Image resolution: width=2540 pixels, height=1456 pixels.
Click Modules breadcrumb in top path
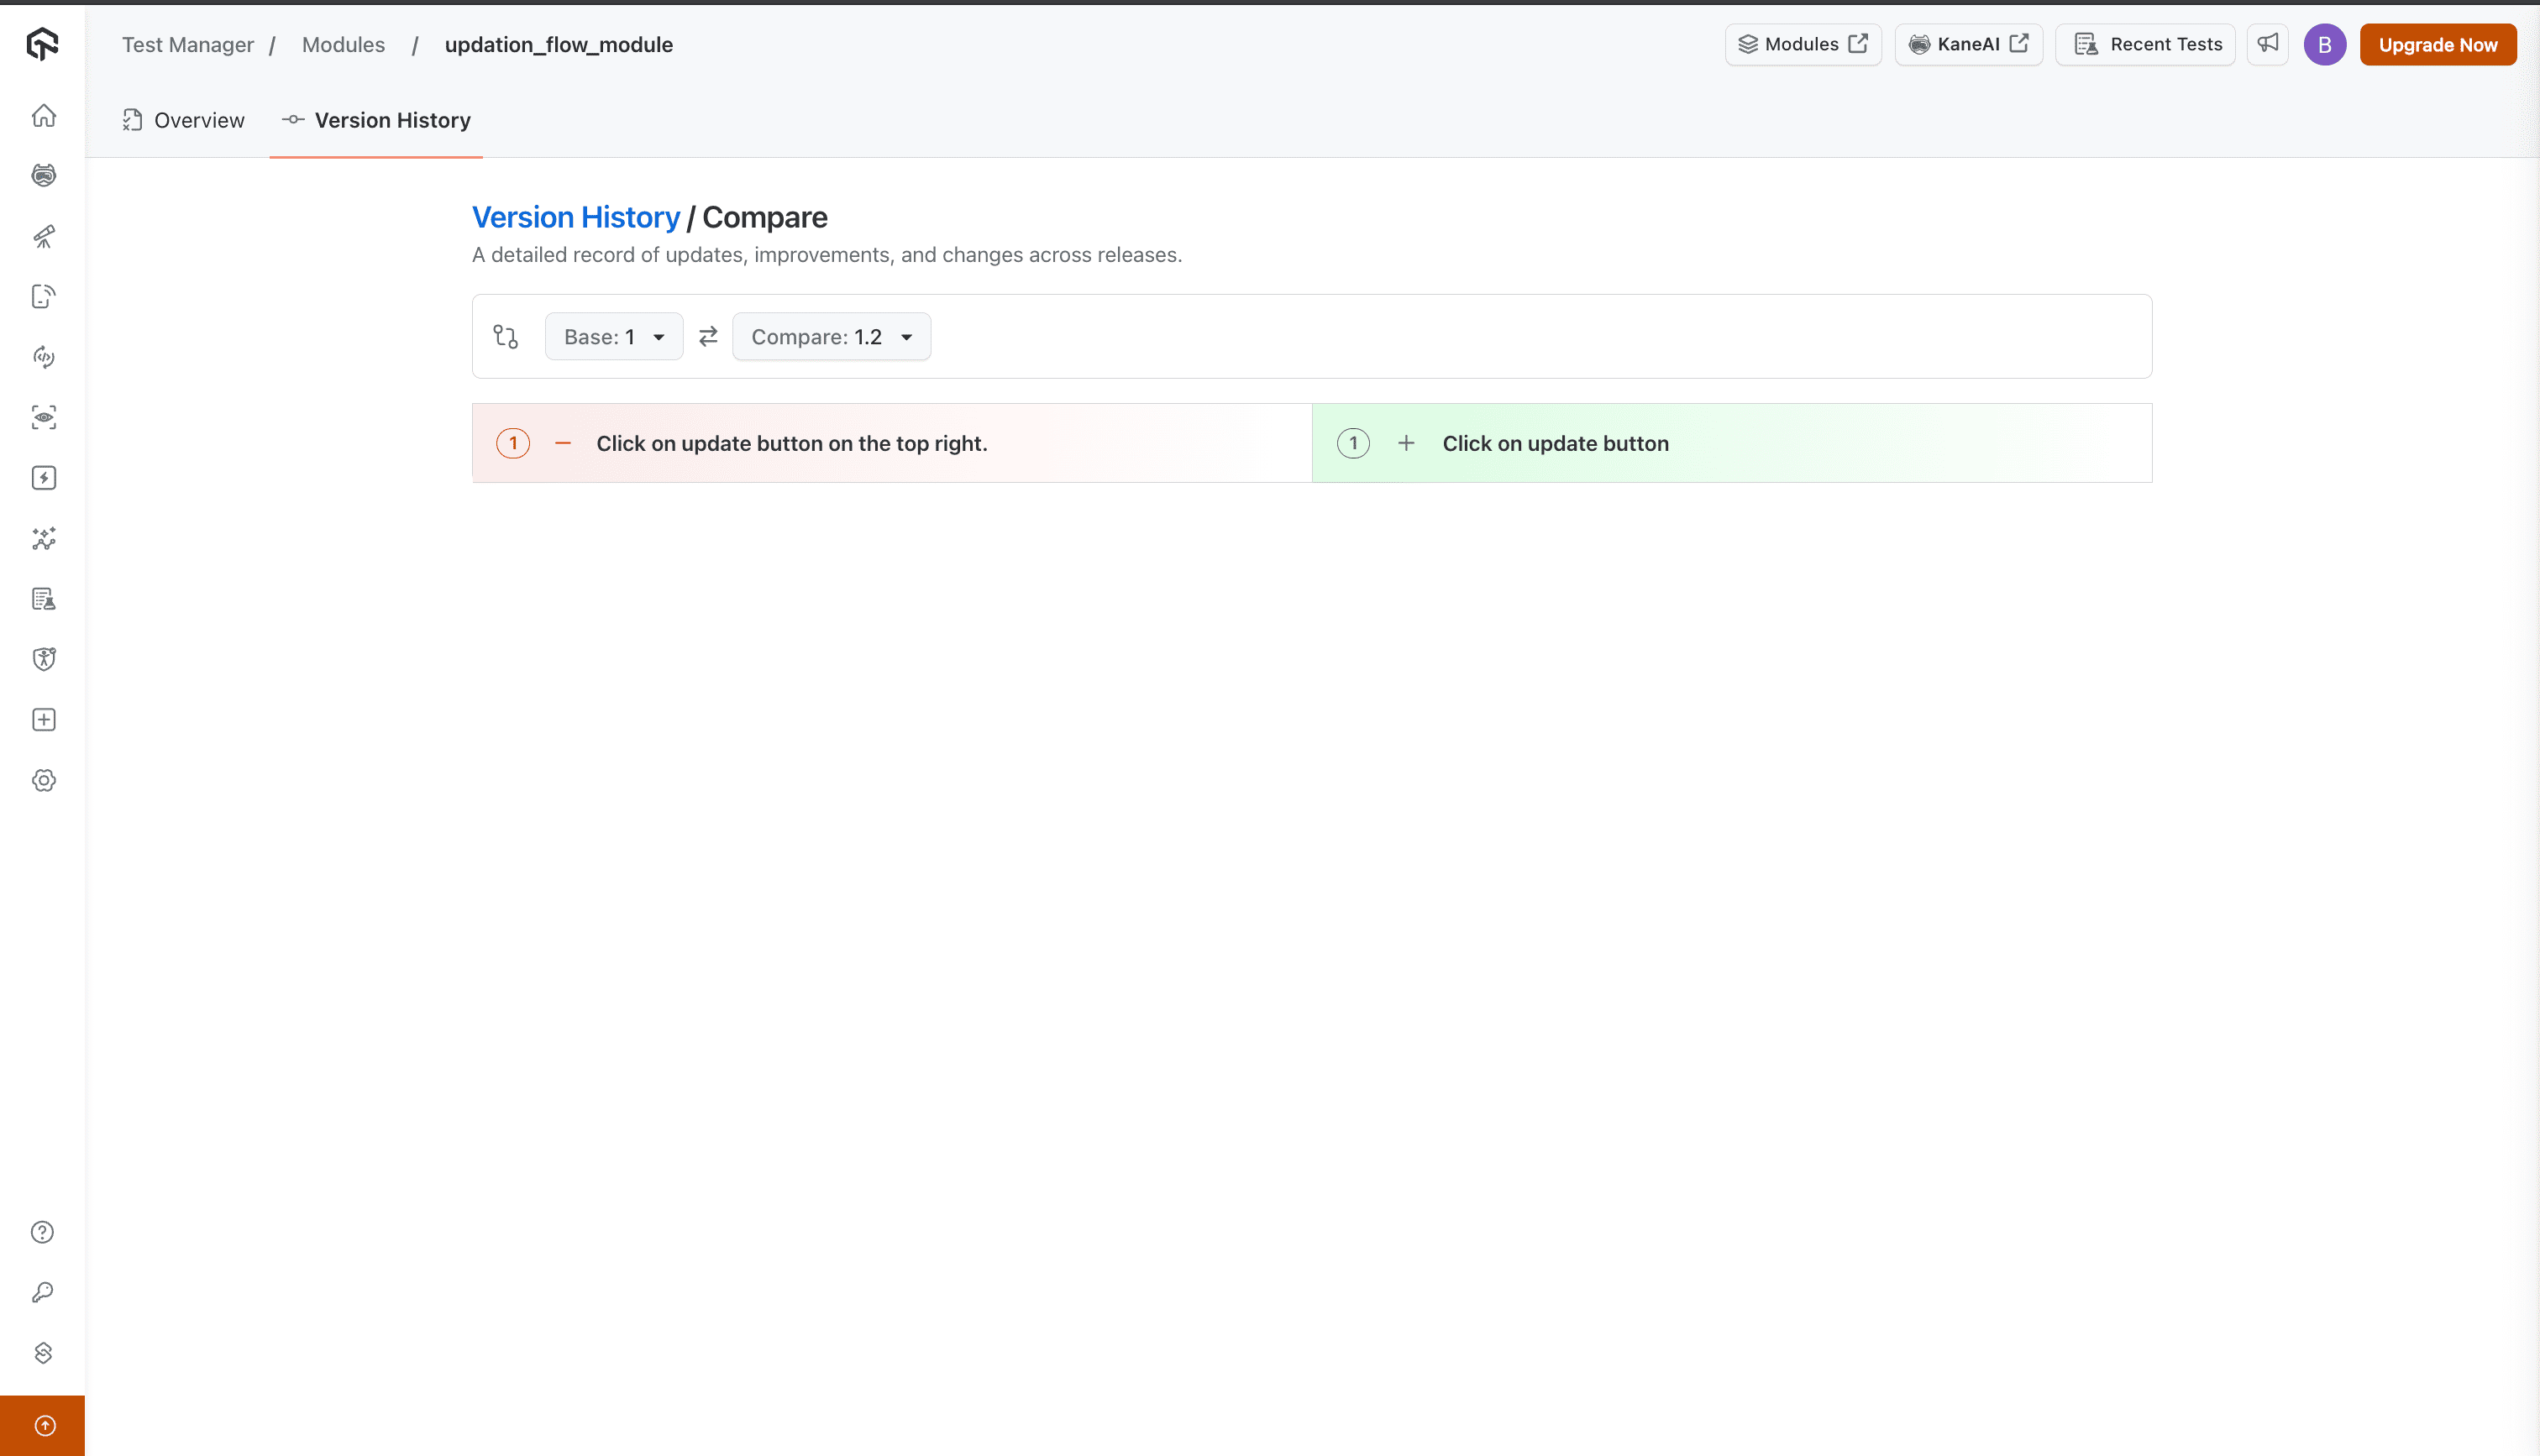click(343, 45)
